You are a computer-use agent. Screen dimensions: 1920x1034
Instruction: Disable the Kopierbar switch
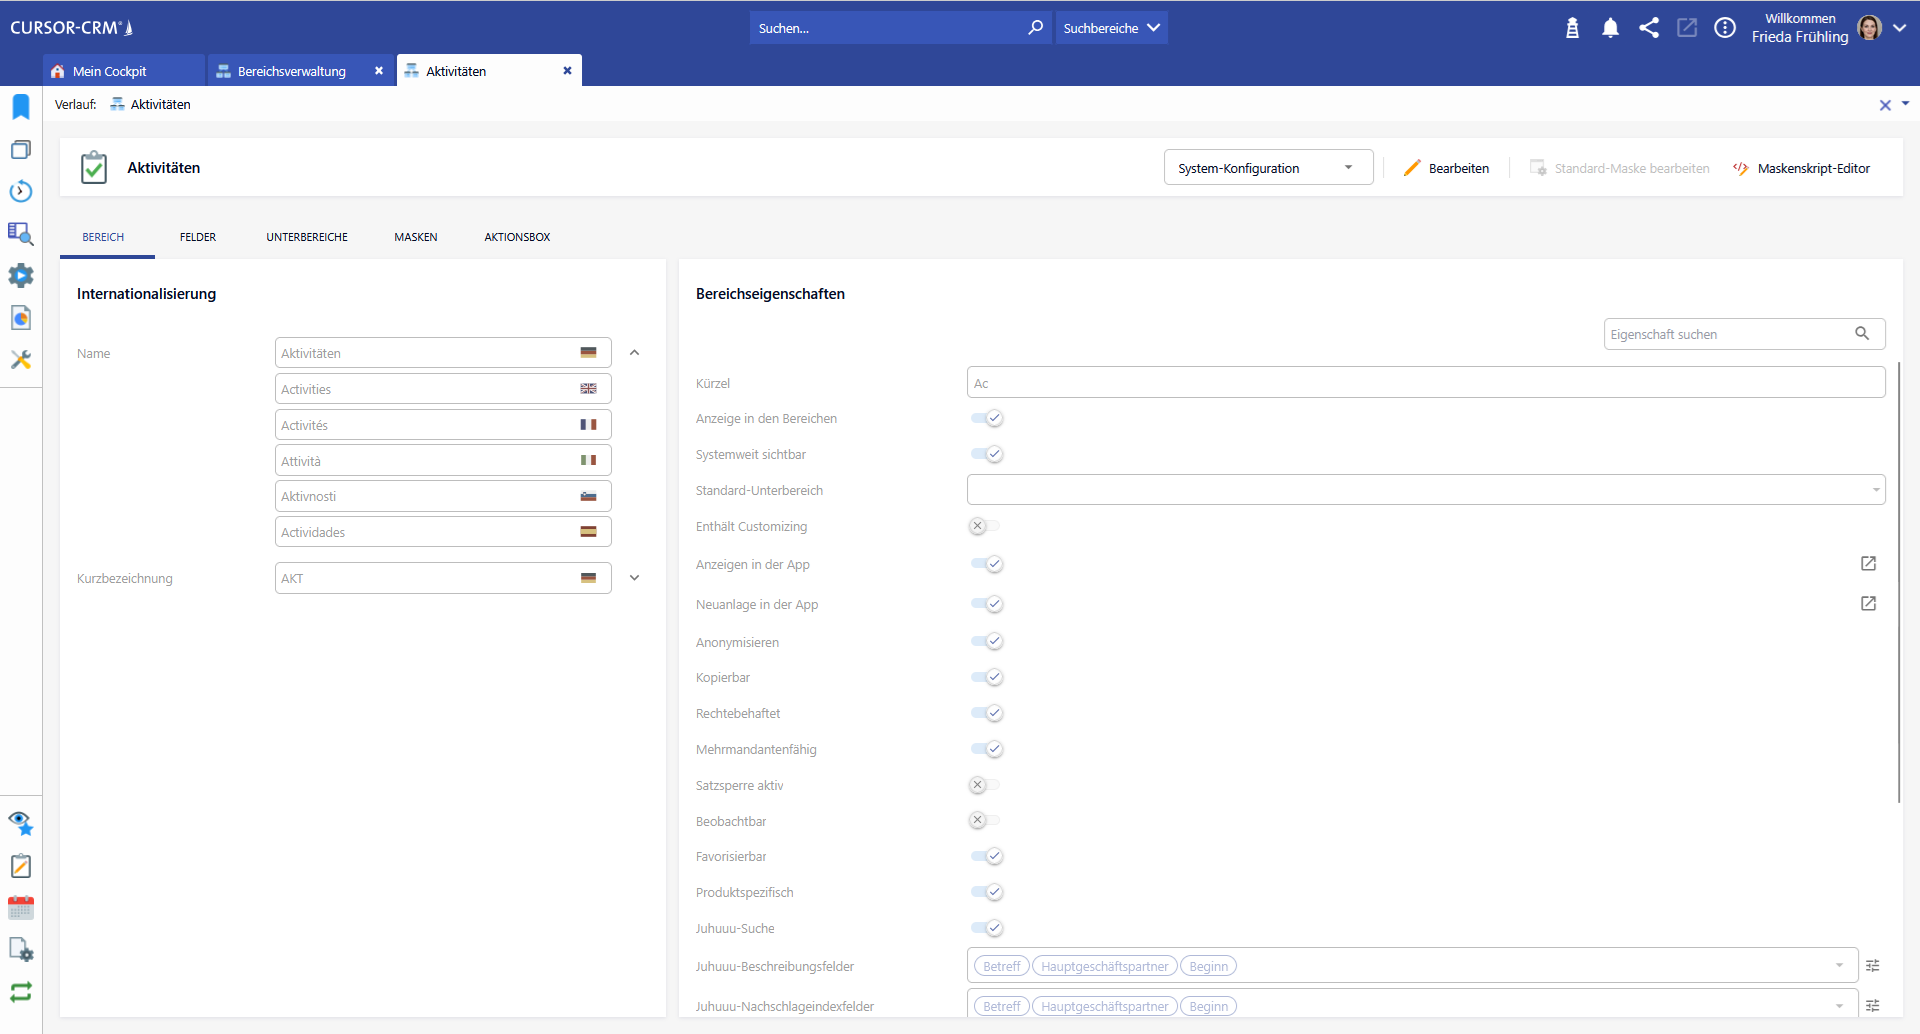coord(987,678)
